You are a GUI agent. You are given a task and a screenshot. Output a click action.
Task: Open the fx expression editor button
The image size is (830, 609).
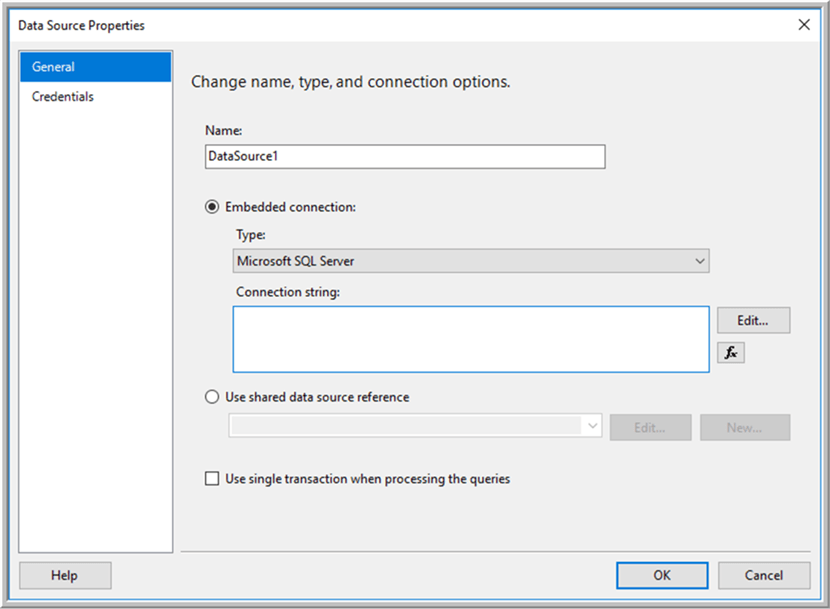pos(731,352)
